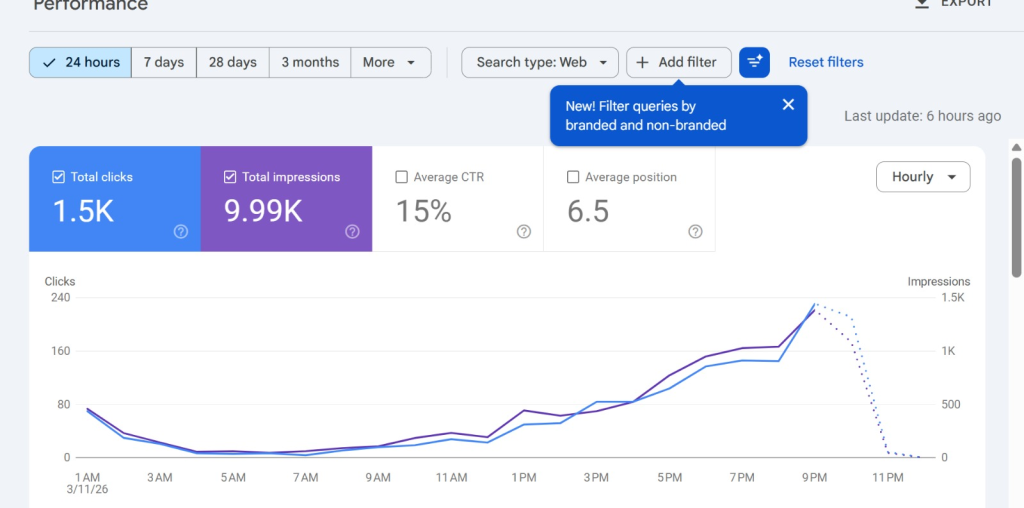Click the EXPORT button text

click(x=967, y=3)
